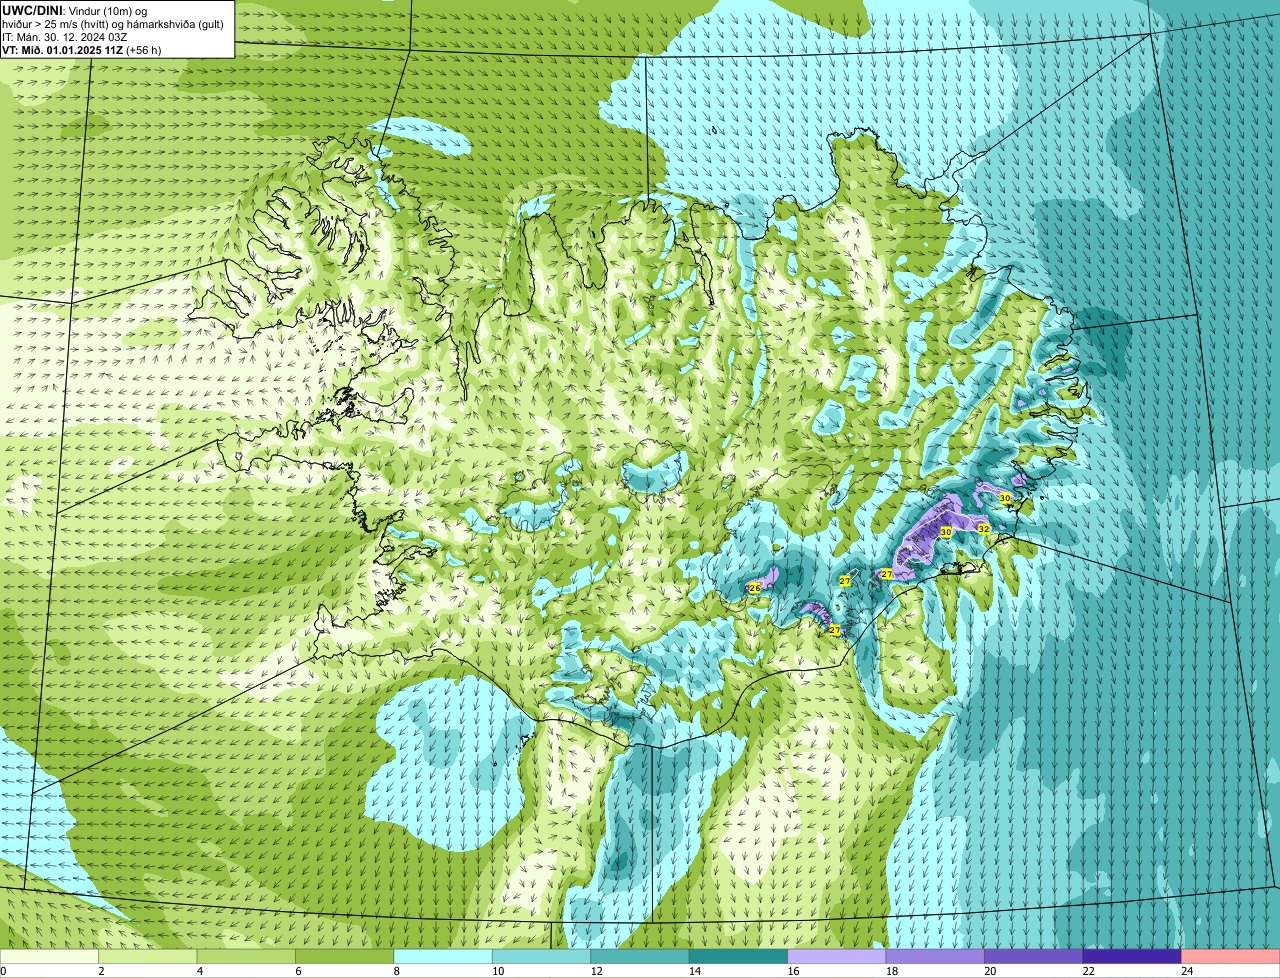The height and width of the screenshot is (978, 1280).
Task: Click the 'hviður > 25 m/s (hvítt)' text
Action: pyautogui.click(x=55, y=25)
